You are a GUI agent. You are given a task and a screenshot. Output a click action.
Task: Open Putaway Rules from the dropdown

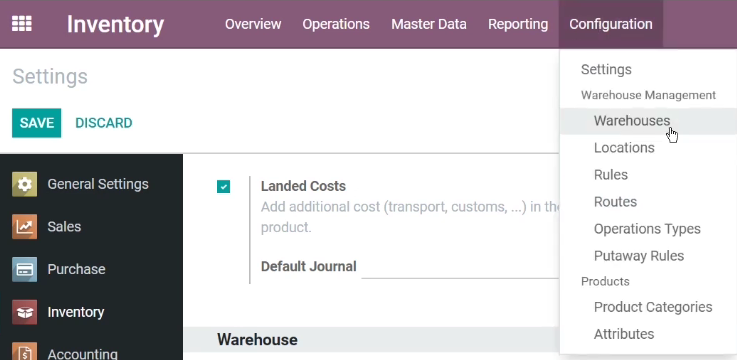[639, 256]
